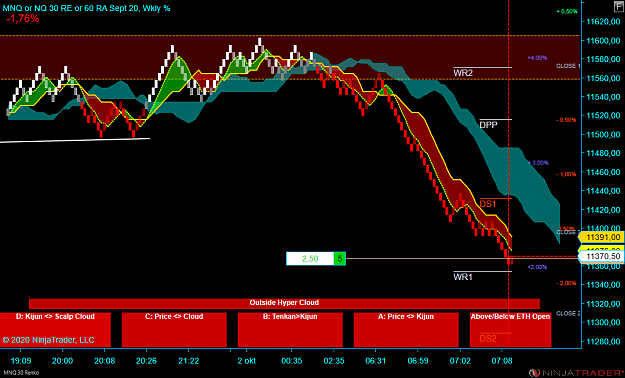Click 06:31 on the time axis
Viewport: 625px width, 378px height.
click(375, 361)
